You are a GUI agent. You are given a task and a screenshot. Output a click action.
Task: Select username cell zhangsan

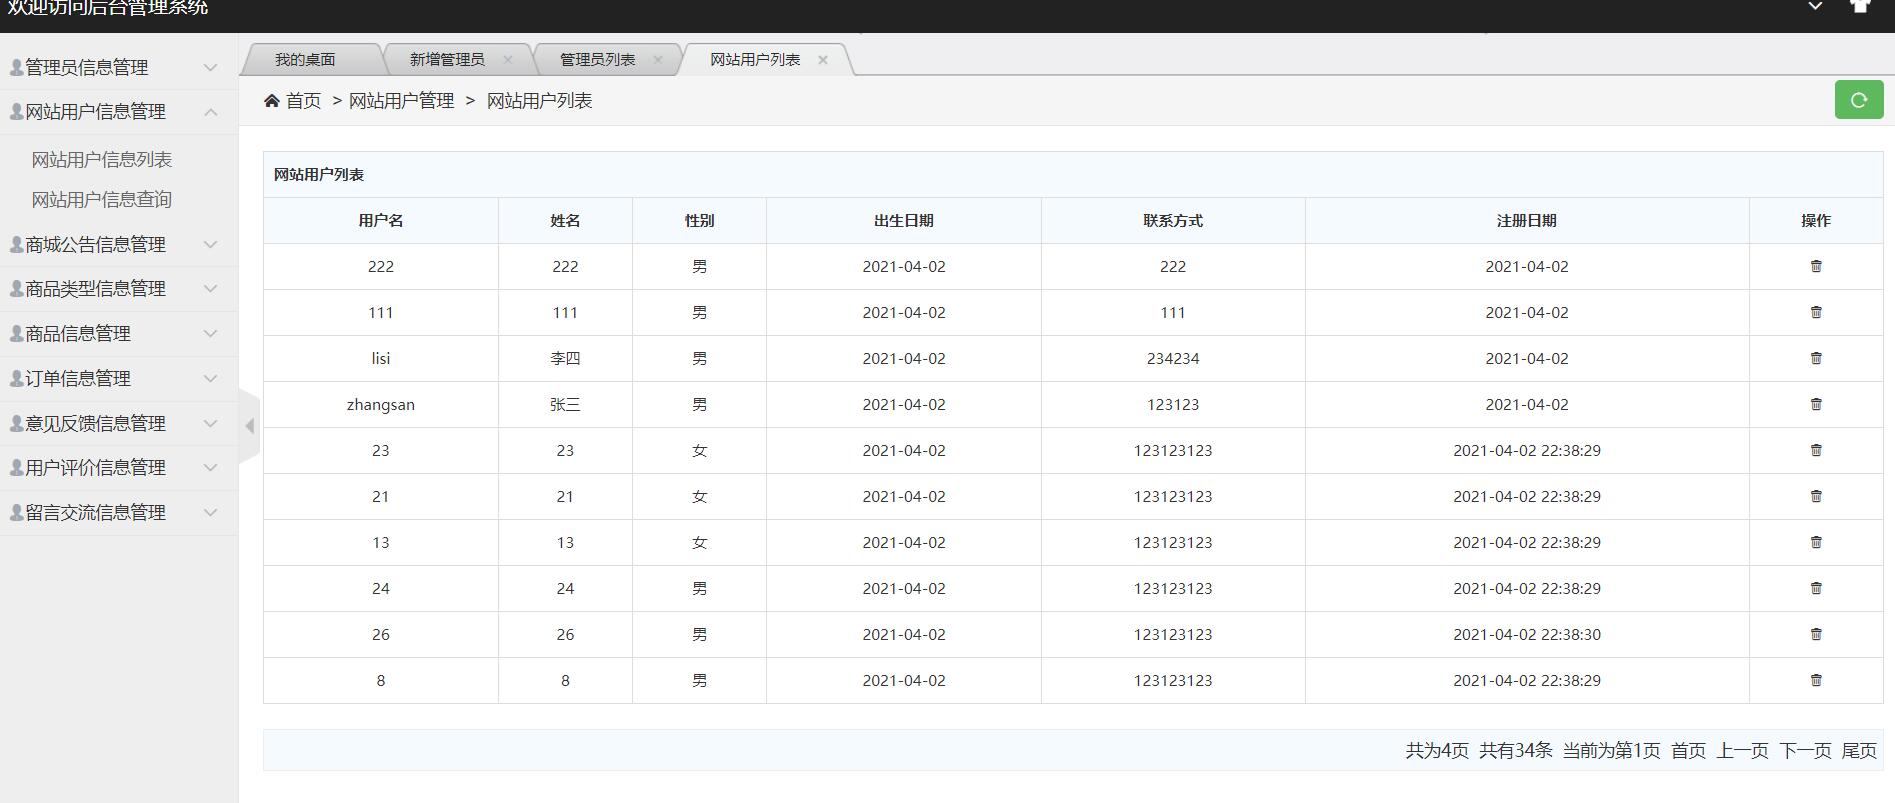pos(381,405)
